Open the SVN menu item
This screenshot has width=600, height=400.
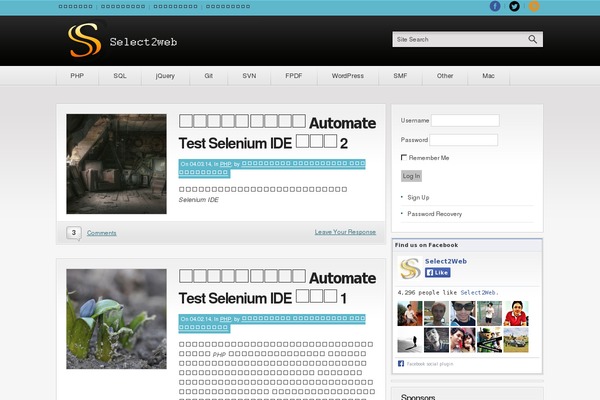click(249, 76)
